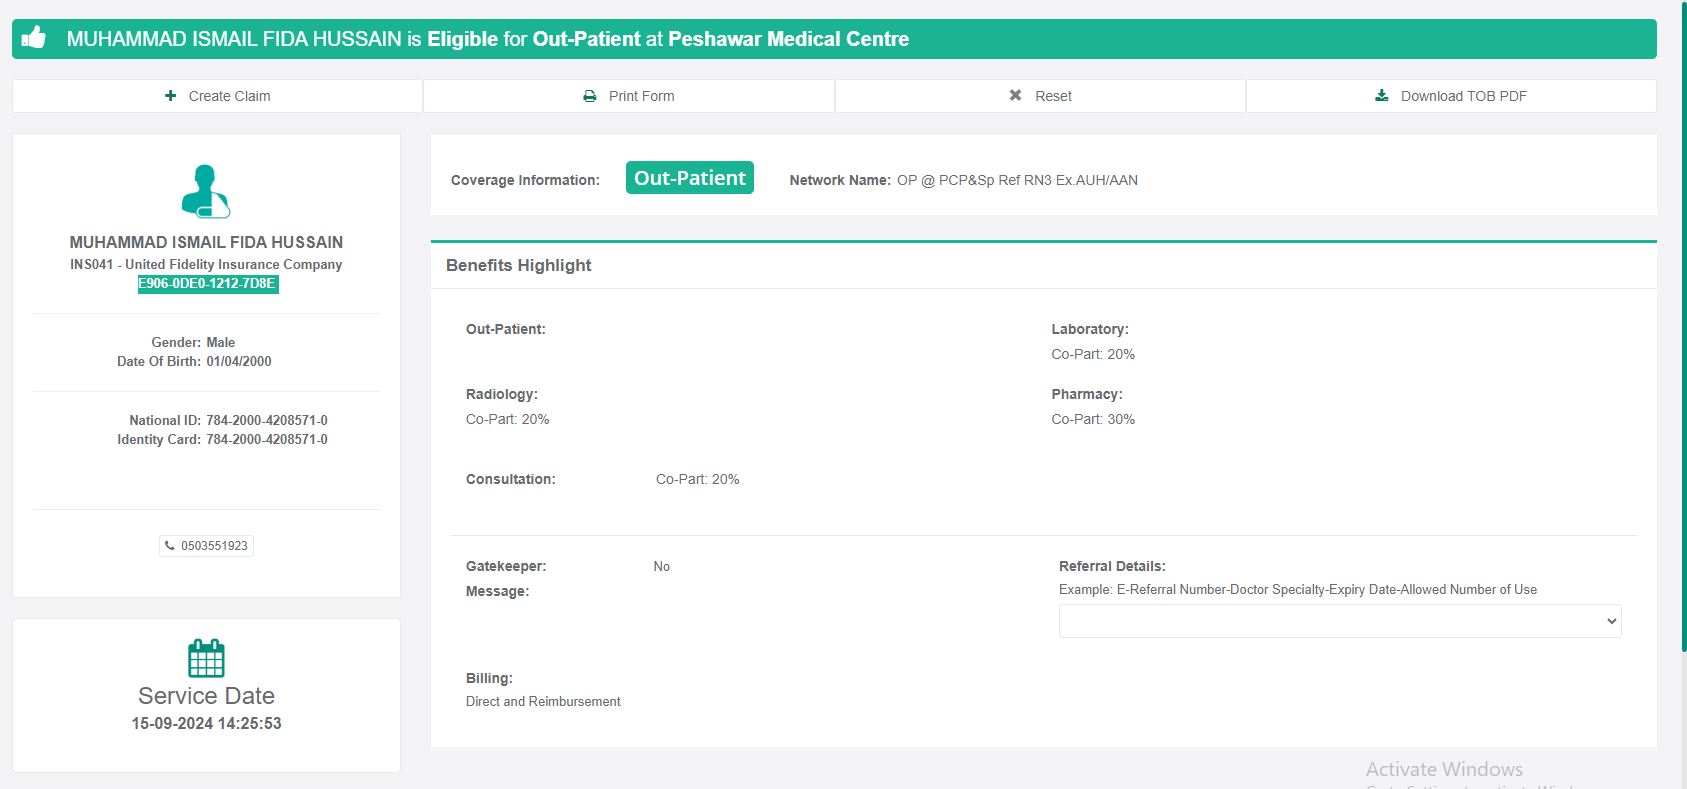
Task: Open the Referral Details dropdown
Action: point(1339,621)
